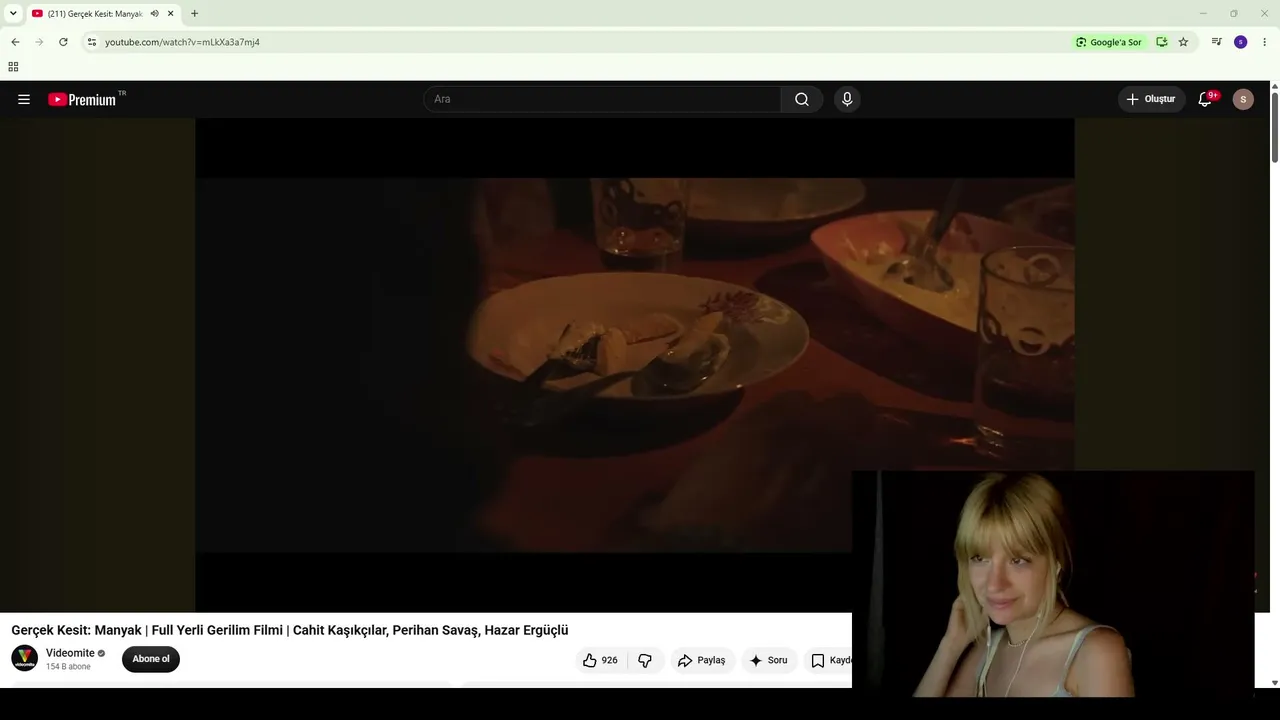The width and height of the screenshot is (1280, 720).
Task: Like the video with 926 likes
Action: 600,660
